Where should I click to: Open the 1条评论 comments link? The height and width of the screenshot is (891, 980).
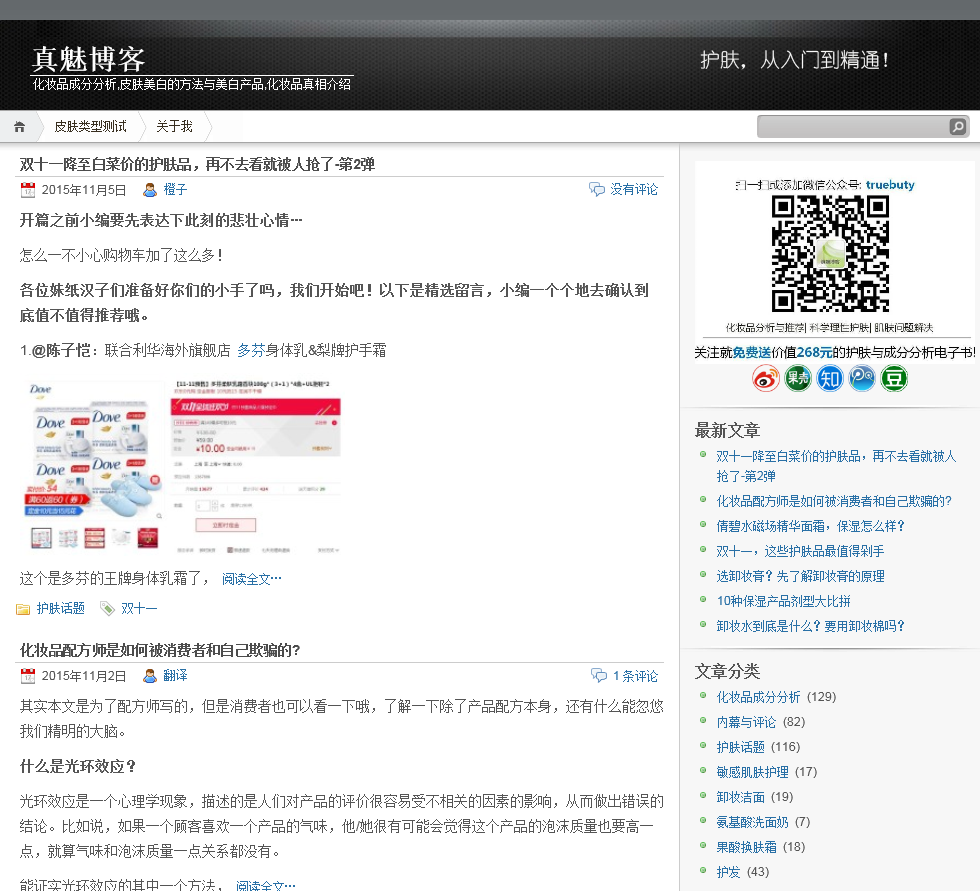635,675
